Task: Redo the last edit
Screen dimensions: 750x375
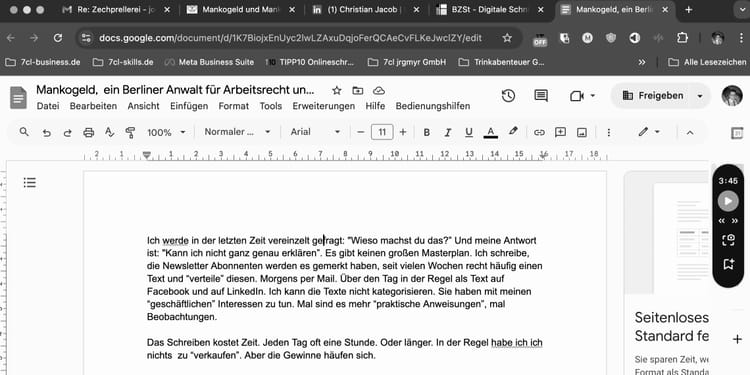Action: (67, 132)
